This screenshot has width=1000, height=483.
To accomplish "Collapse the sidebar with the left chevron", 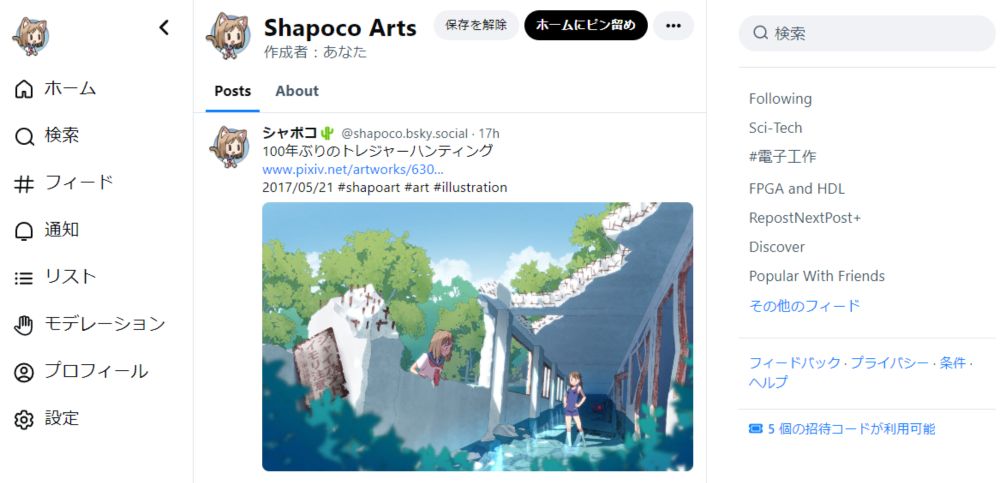I will pos(164,27).
